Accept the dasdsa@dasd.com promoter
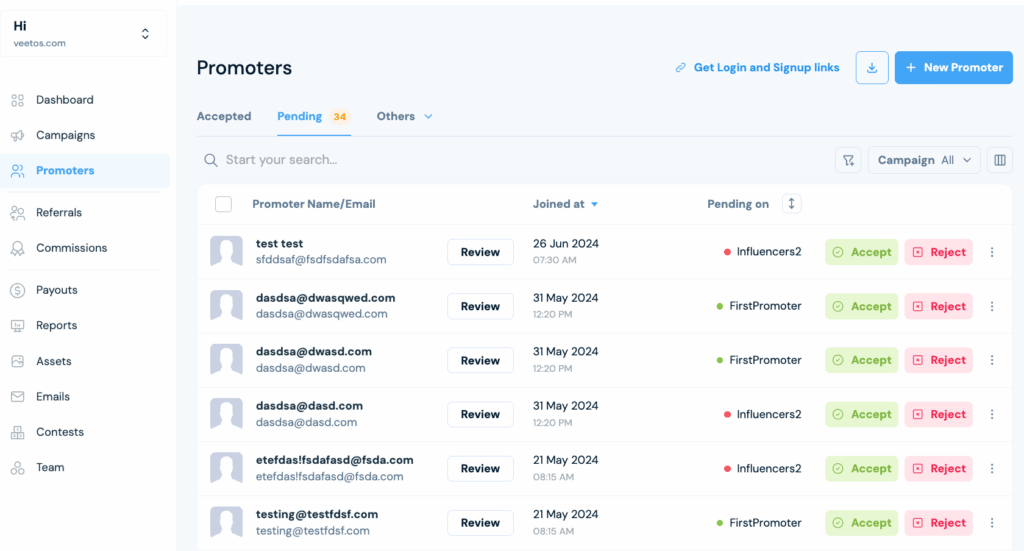 pyautogui.click(x=861, y=415)
